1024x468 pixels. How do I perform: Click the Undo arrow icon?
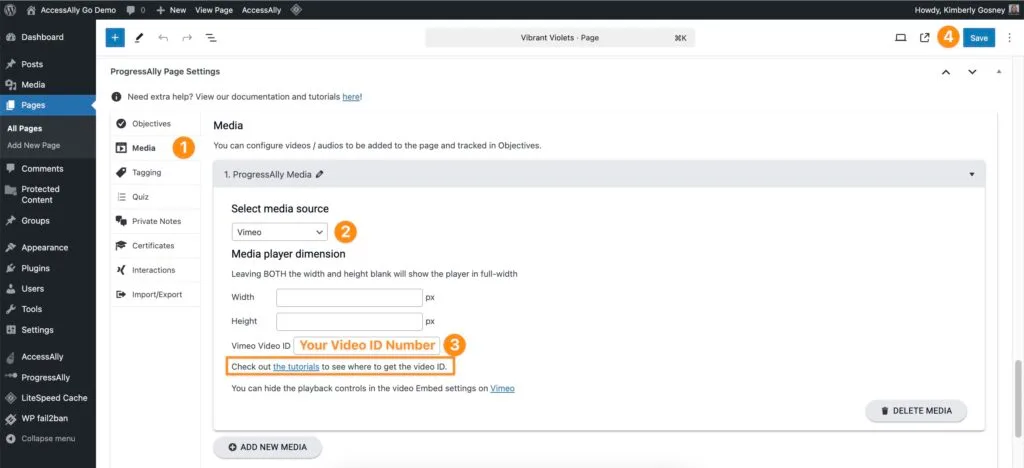163,38
